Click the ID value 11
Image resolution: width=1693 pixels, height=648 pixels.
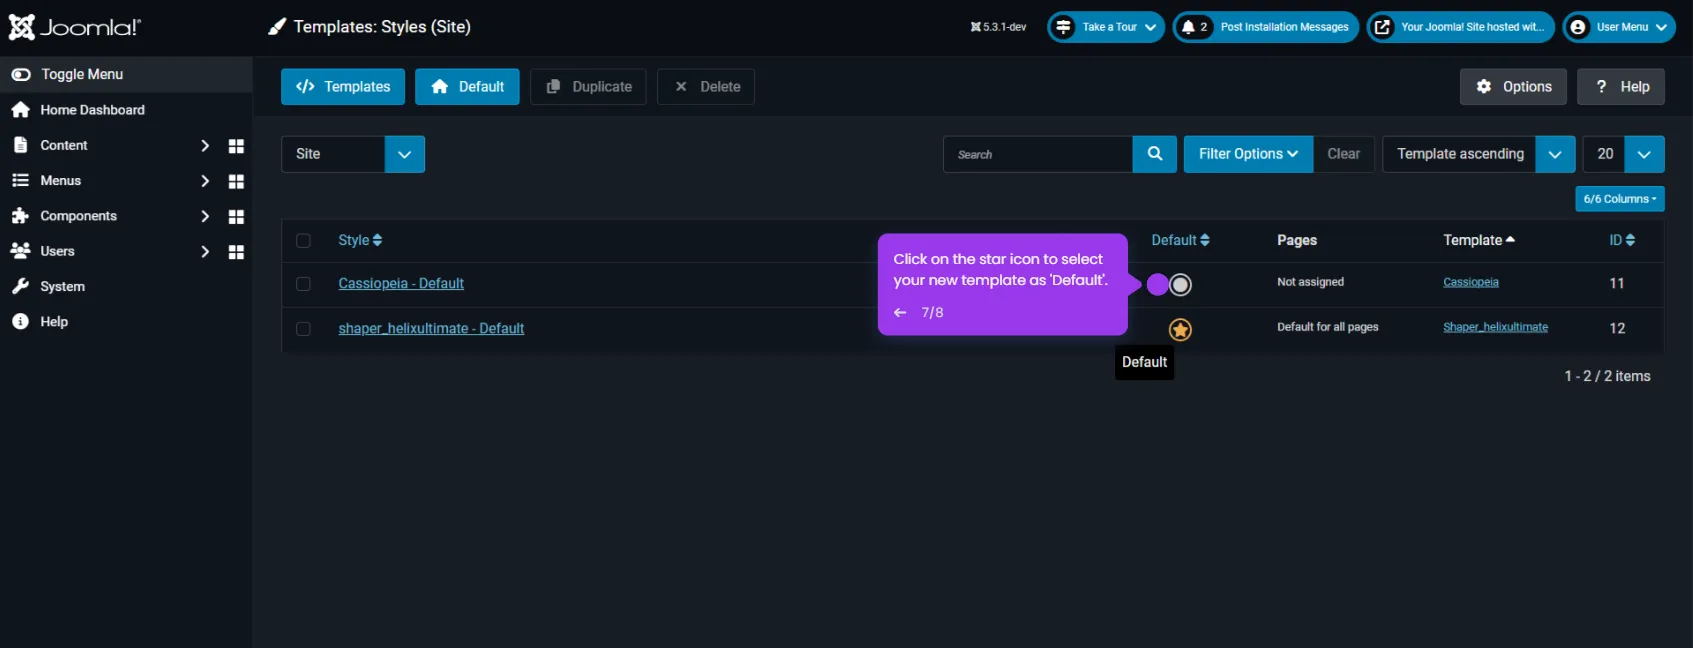pyautogui.click(x=1617, y=284)
